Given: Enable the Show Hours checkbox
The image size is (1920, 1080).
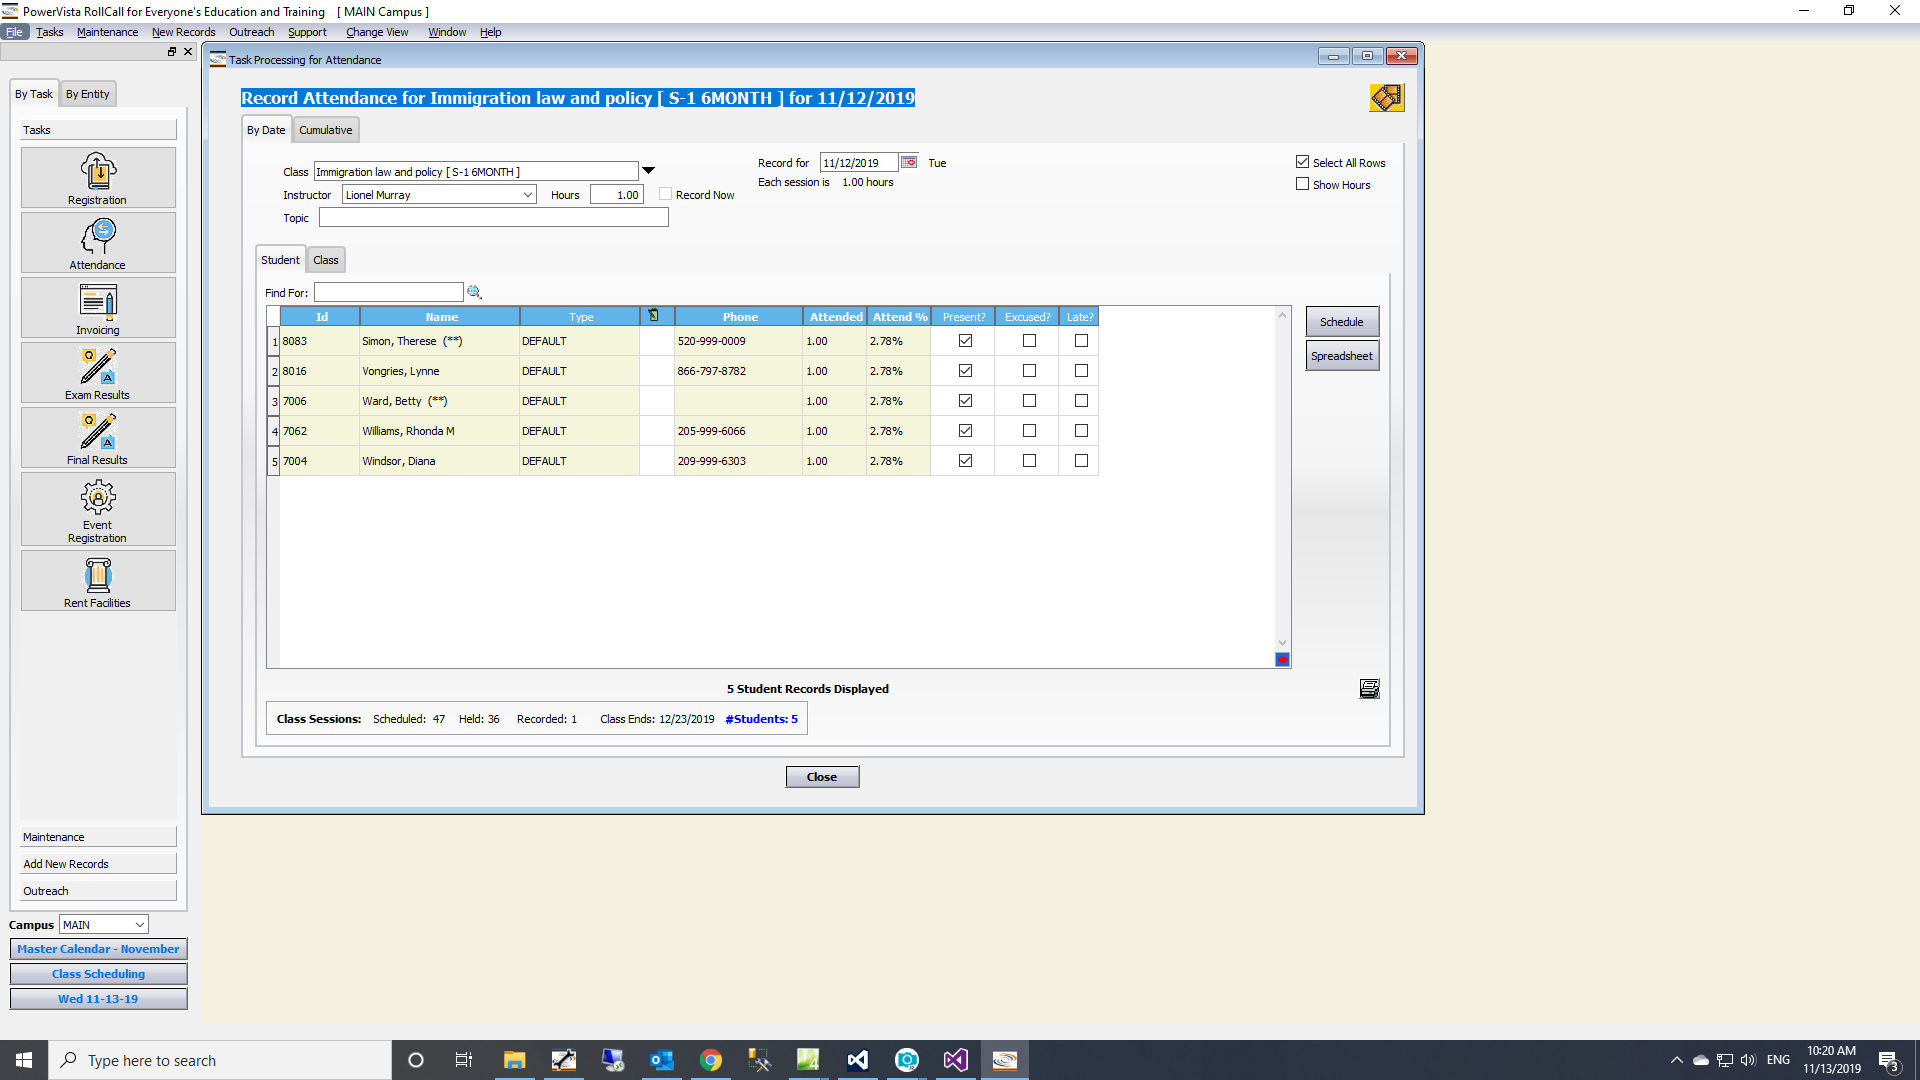Looking at the screenshot, I should pyautogui.click(x=1302, y=184).
